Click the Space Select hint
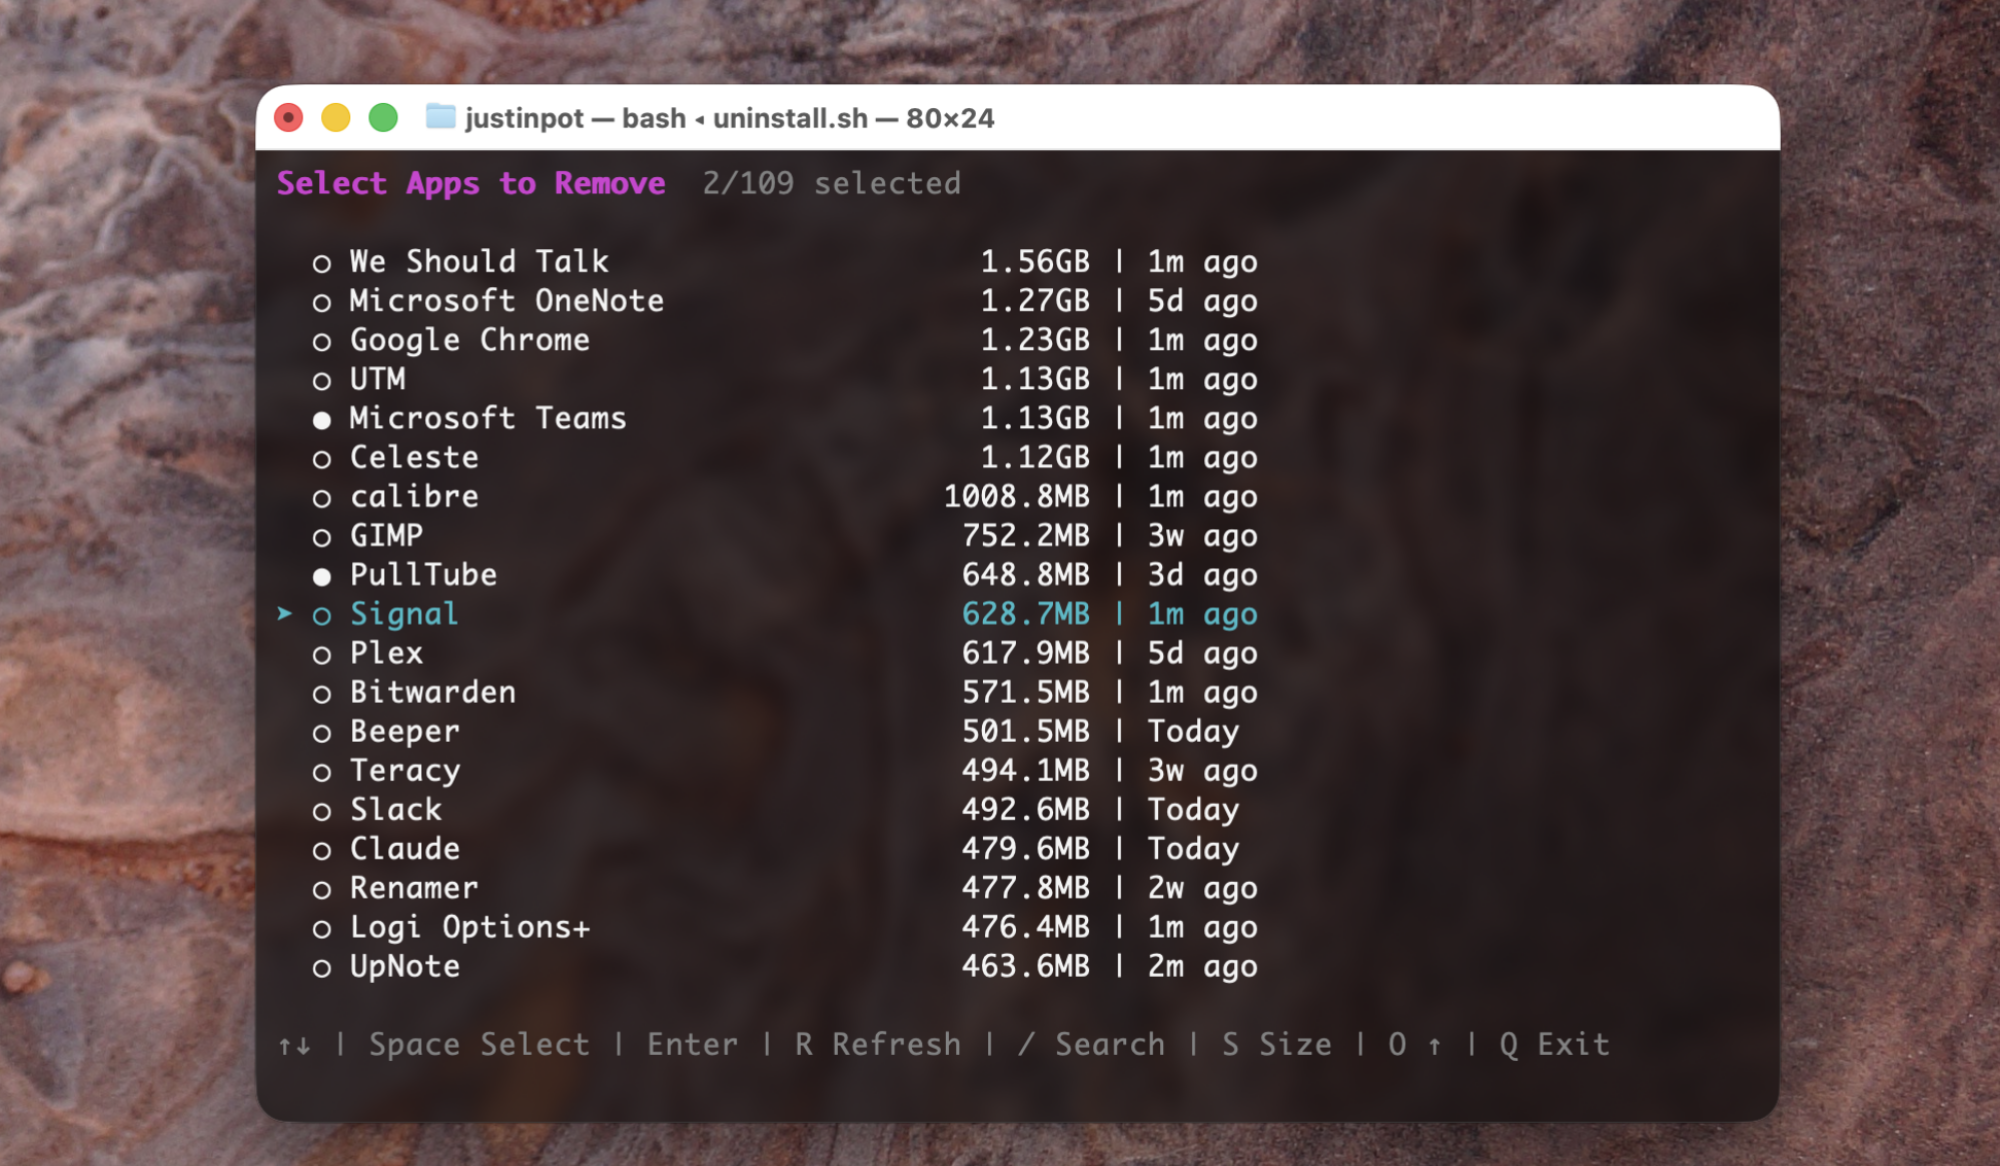This screenshot has height=1166, width=2000. point(479,1044)
